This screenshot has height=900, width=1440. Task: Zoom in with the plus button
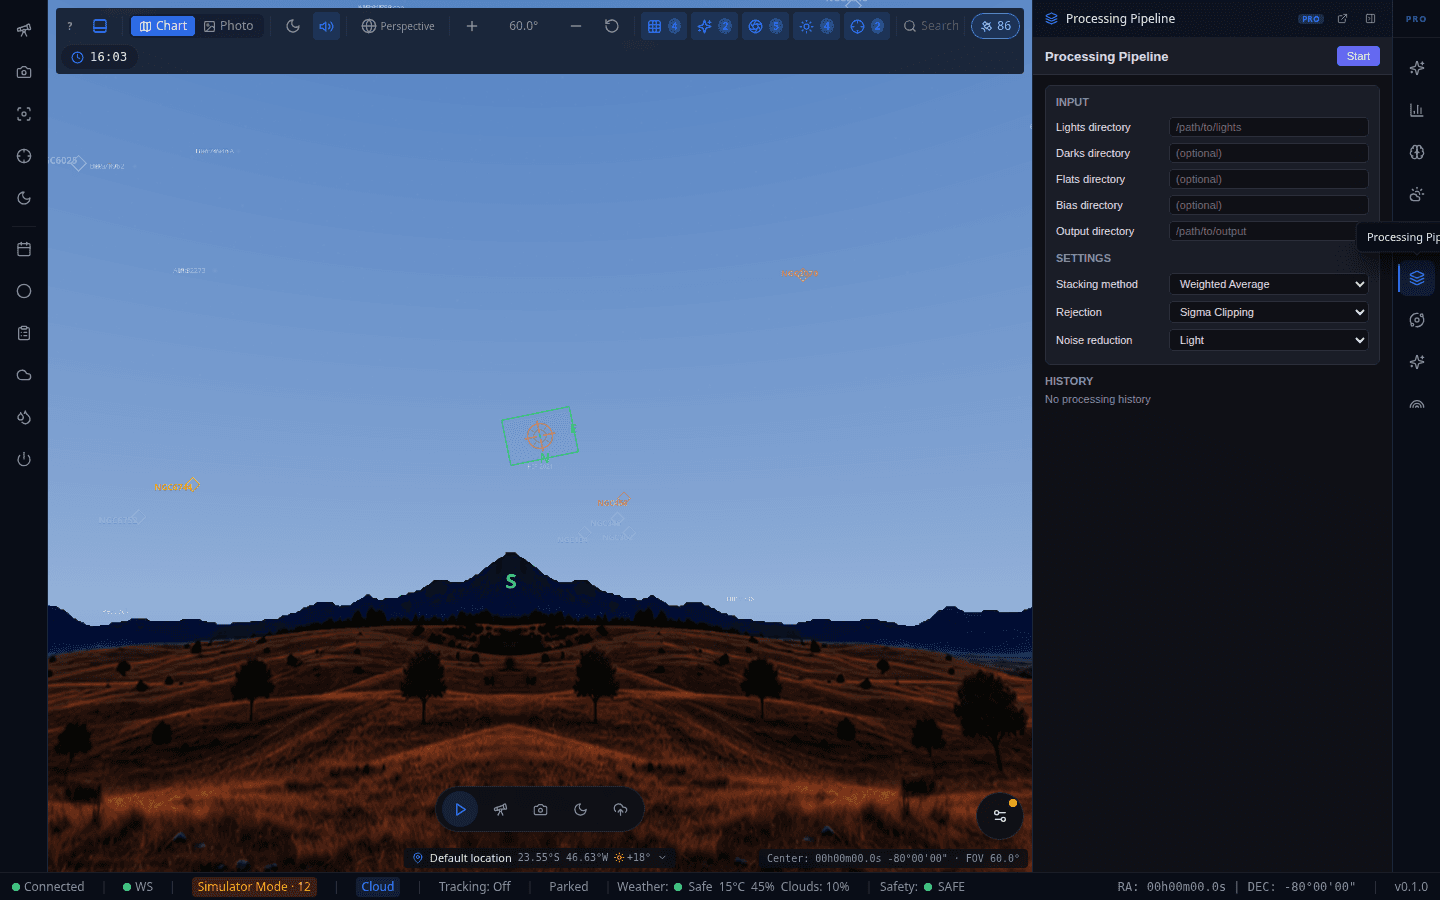(x=472, y=26)
